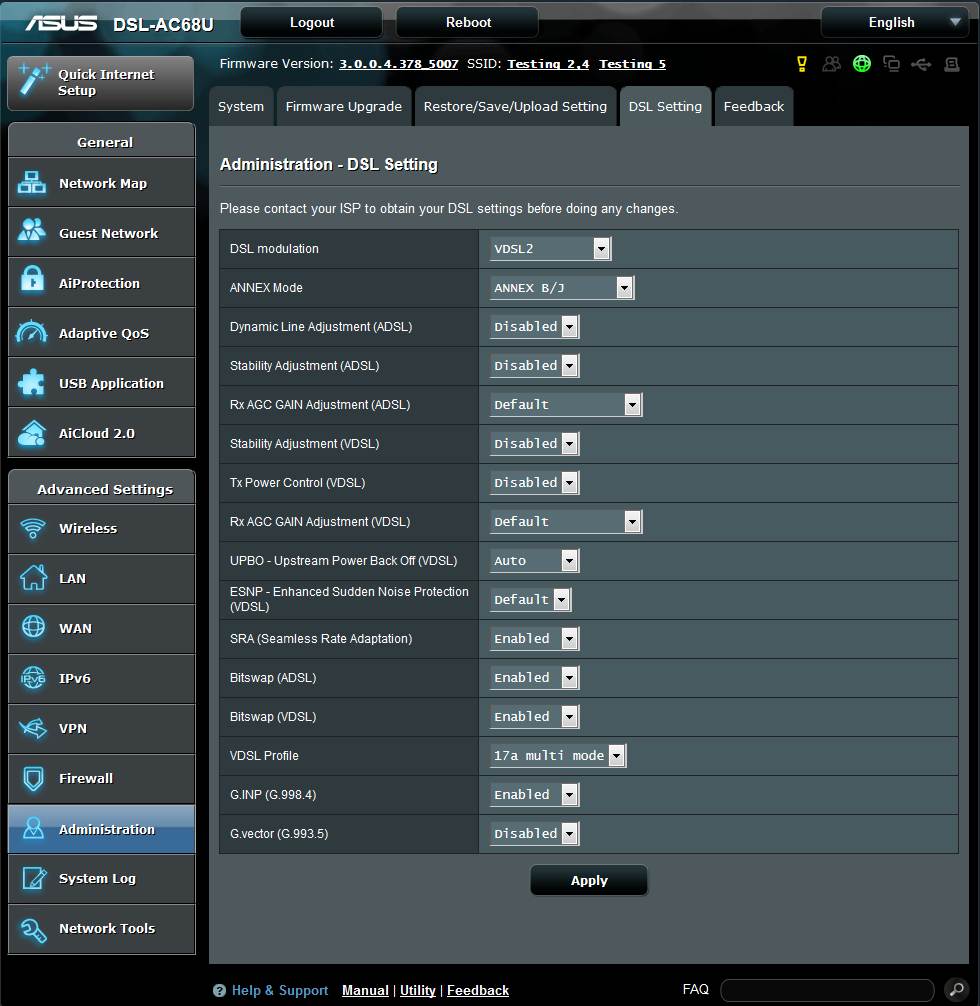
Task: Open Restore/Save/Upload Setting tab
Action: 515,107
